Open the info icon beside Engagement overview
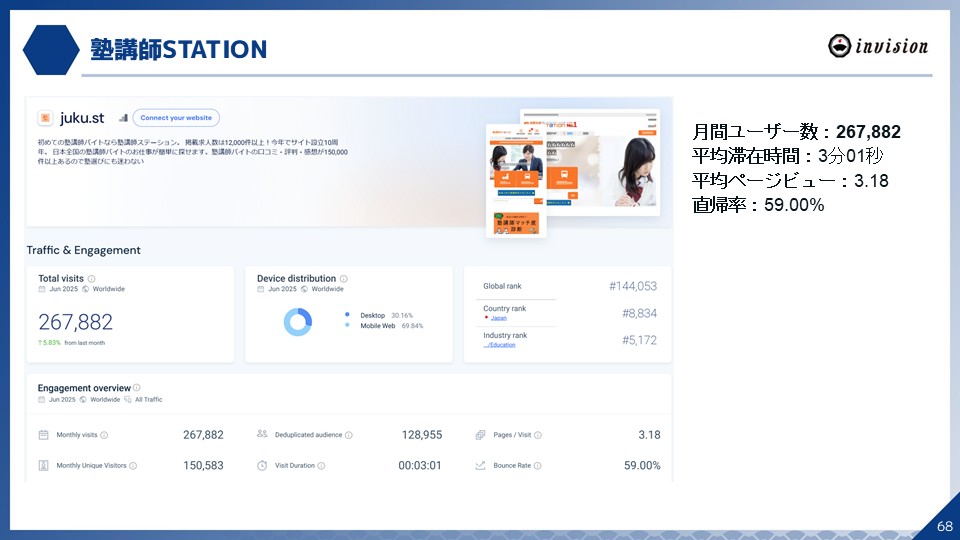This screenshot has width=960, height=540. [137, 388]
